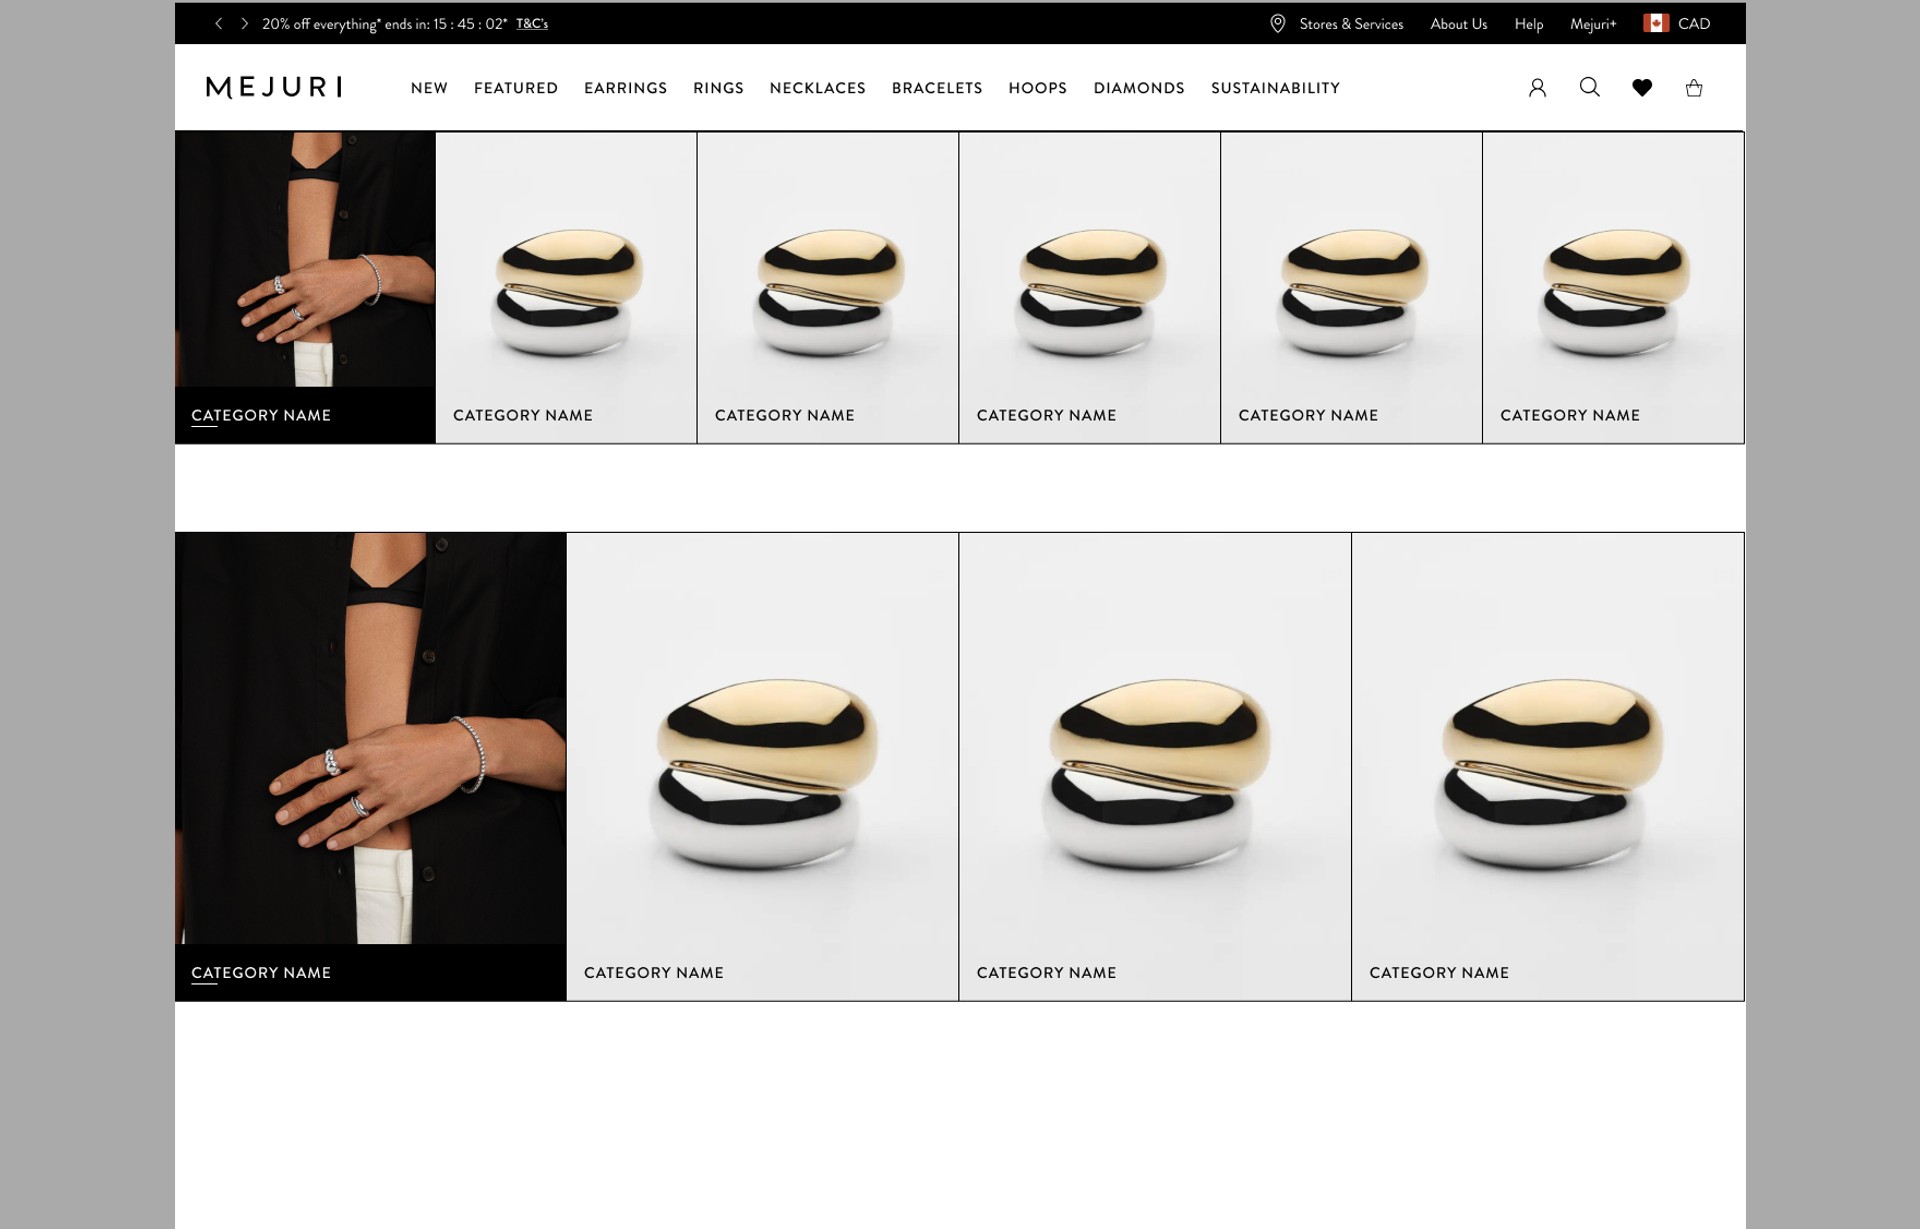Open the Help link

[x=1528, y=24]
